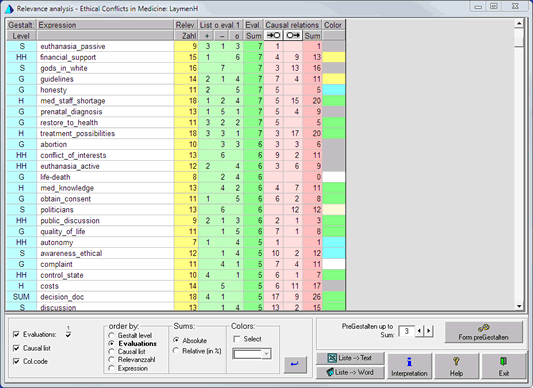Increase PreGestalten sum with right arrow
Screen dimensions: 533x388
[x=429, y=331]
